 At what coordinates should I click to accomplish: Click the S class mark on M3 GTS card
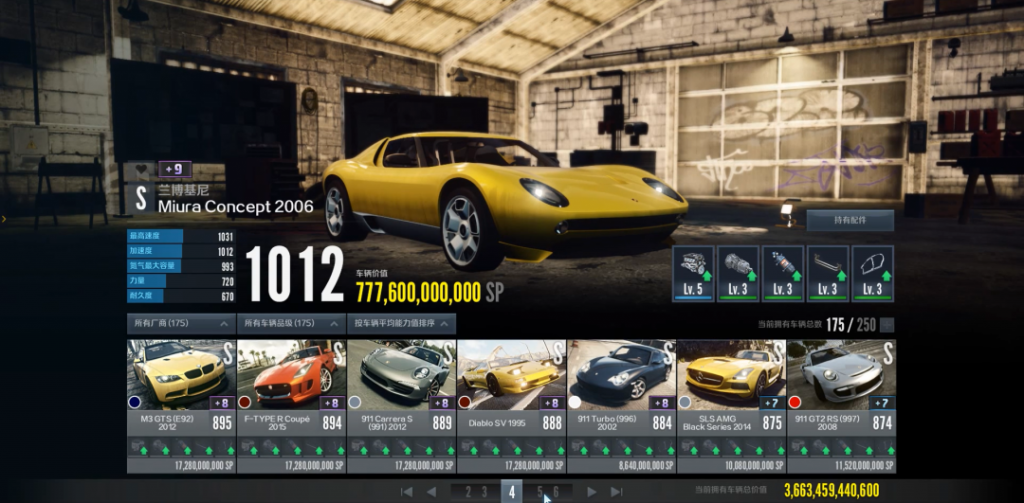pyautogui.click(x=227, y=353)
